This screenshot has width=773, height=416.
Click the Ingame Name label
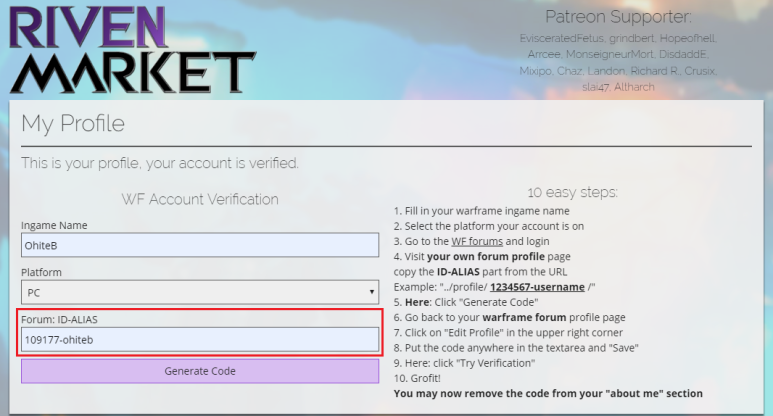54,225
